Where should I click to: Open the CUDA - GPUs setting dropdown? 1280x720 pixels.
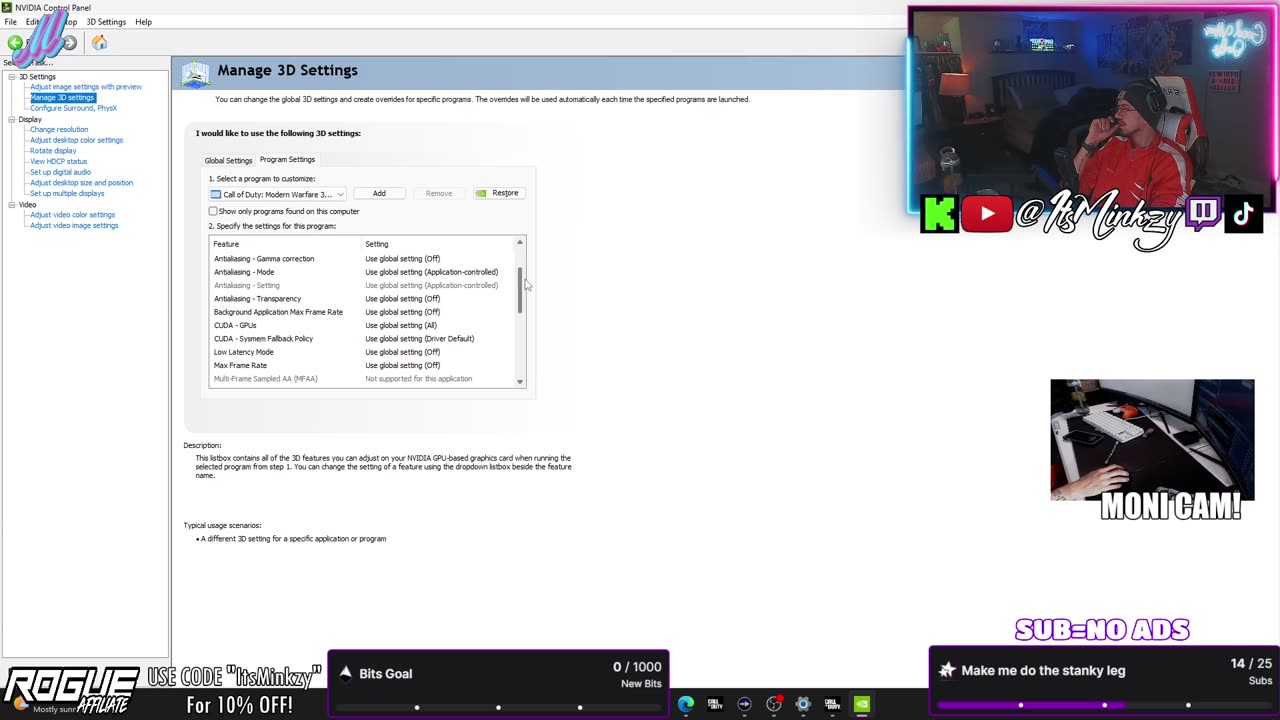(401, 325)
